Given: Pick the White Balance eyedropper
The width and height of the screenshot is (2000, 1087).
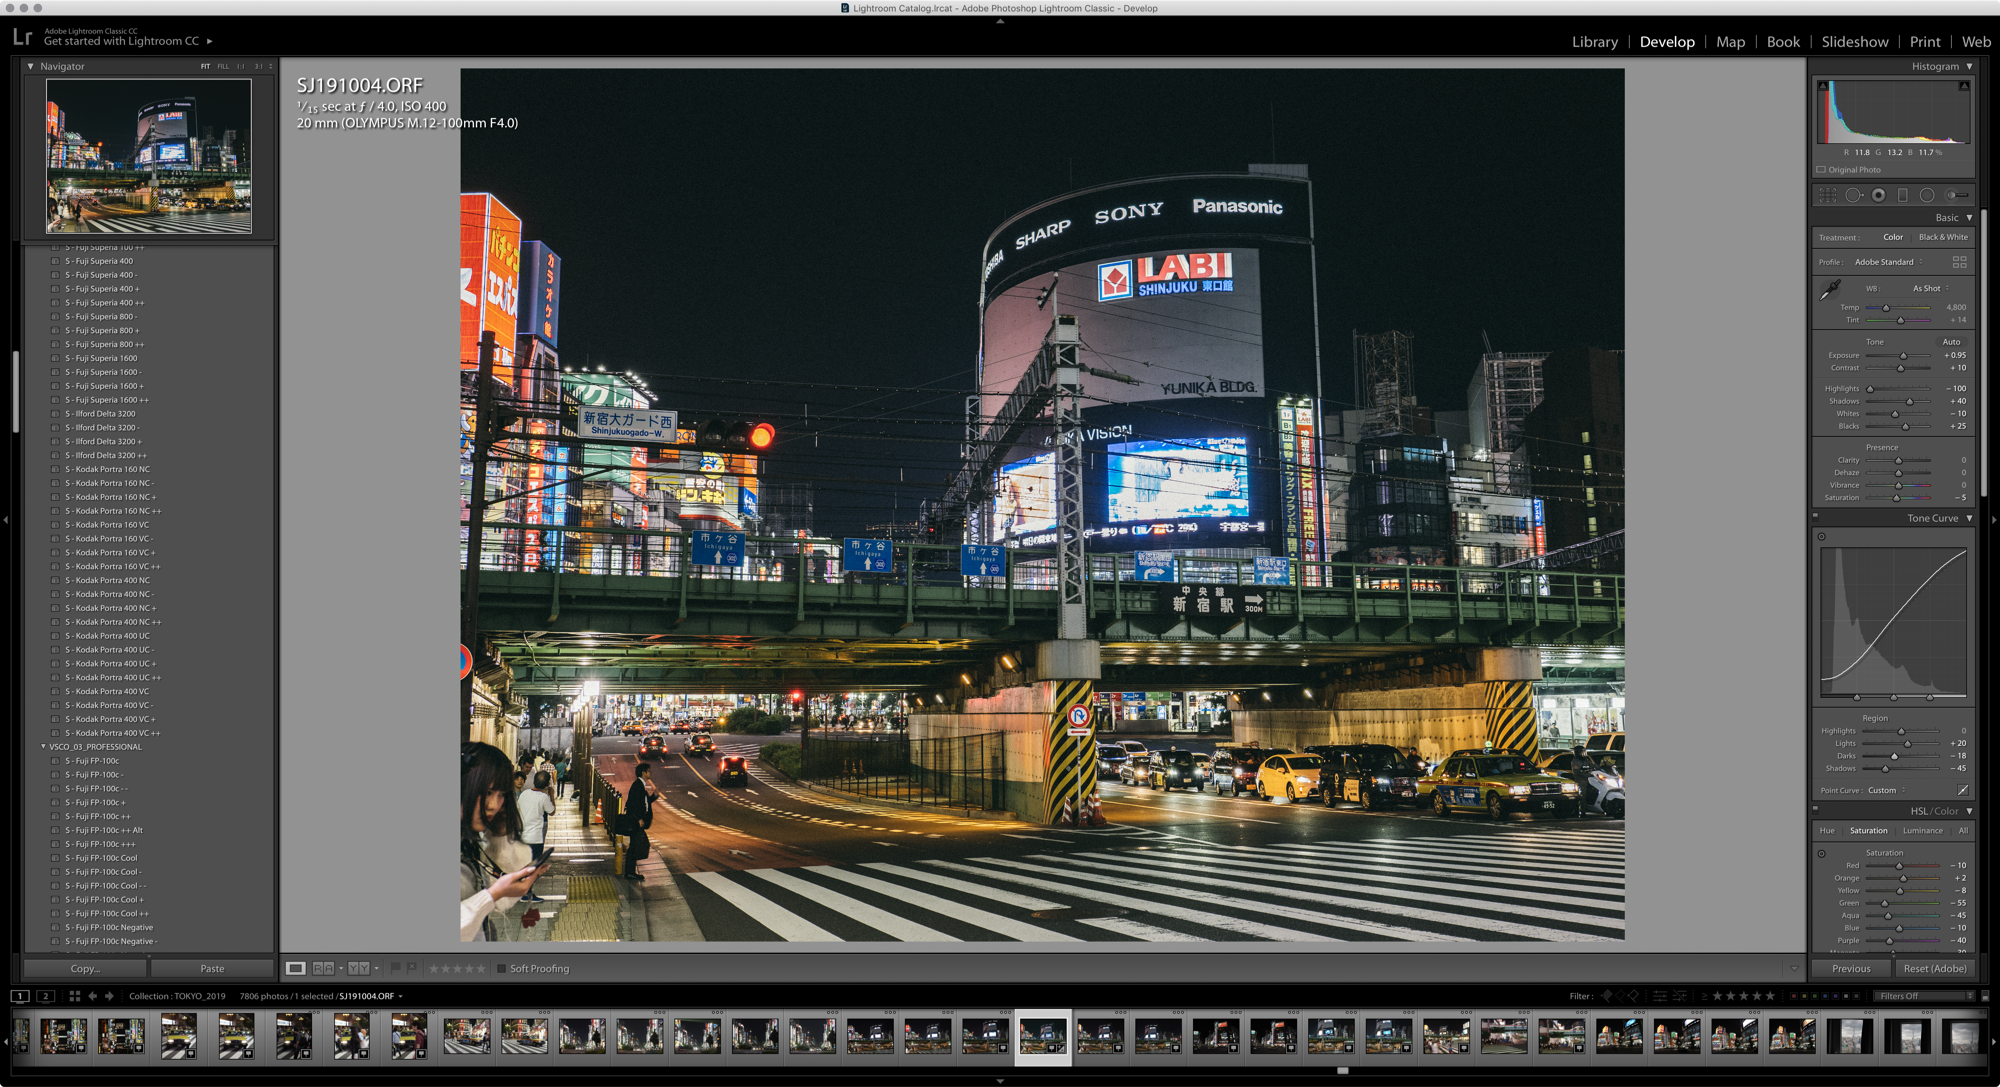Looking at the screenshot, I should coord(1830,290).
